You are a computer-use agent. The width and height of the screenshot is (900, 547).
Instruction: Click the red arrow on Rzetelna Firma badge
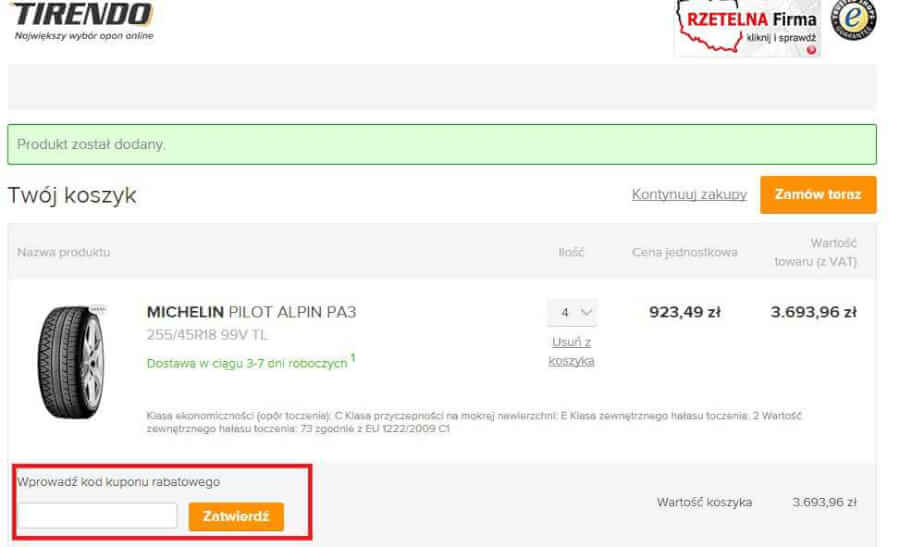811,50
